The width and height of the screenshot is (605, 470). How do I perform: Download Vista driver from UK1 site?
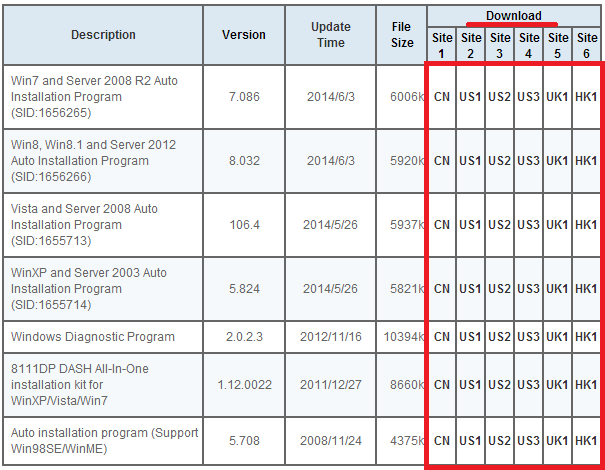click(557, 225)
